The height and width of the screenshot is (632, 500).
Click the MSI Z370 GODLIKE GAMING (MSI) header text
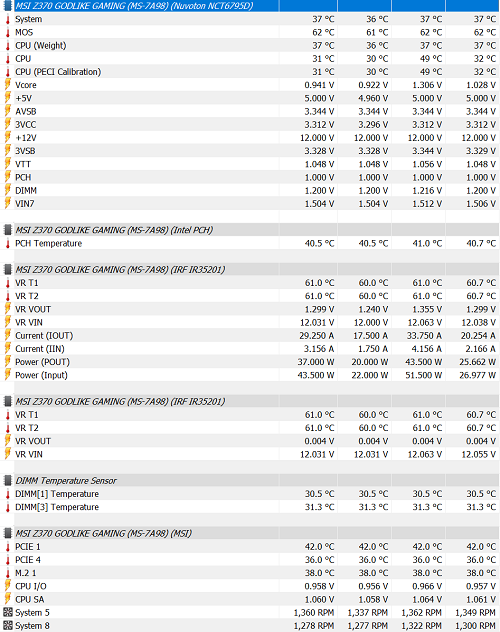coord(103,533)
